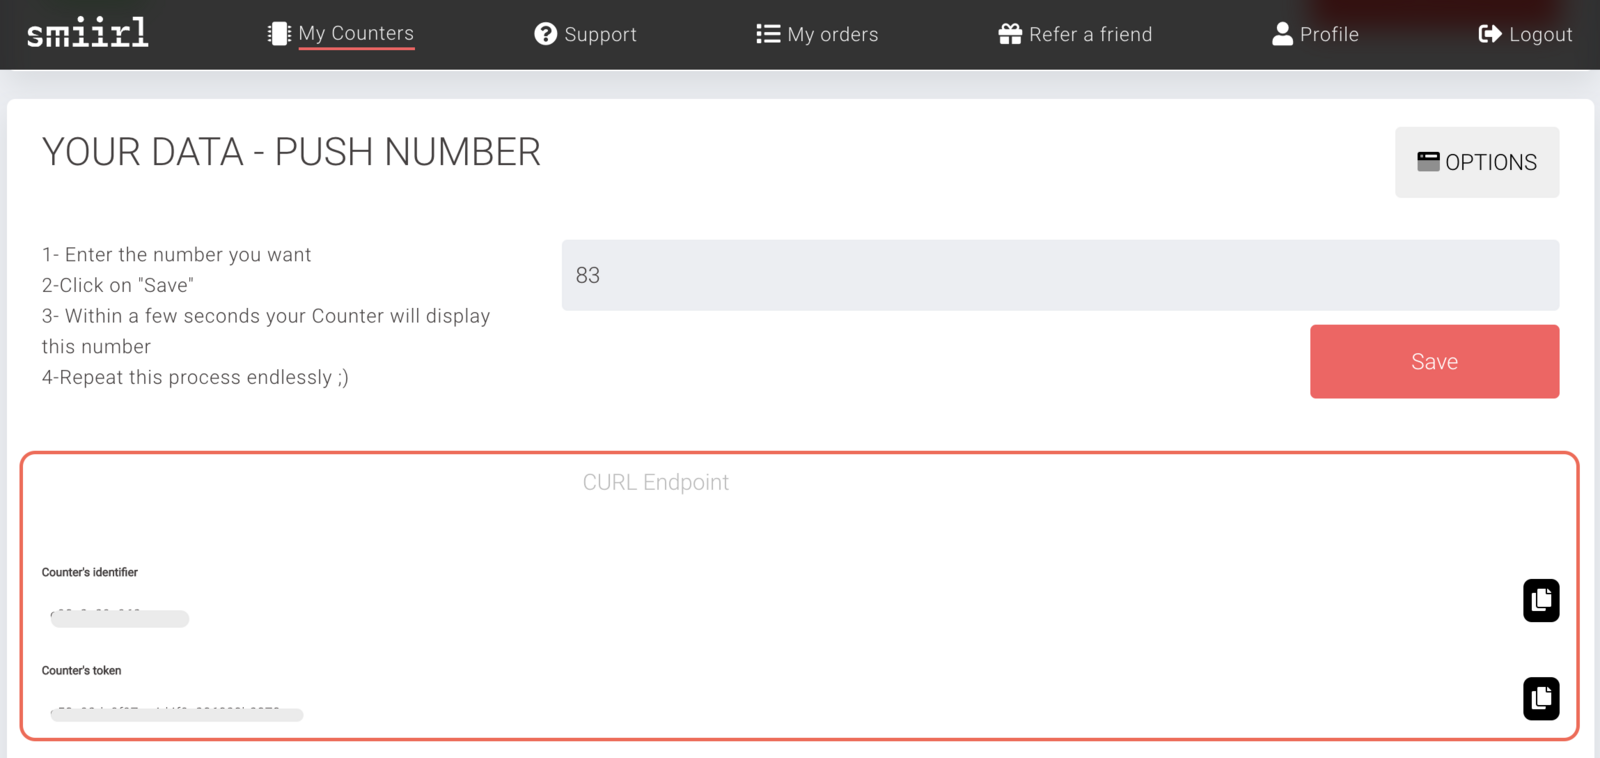This screenshot has height=758, width=1600.
Task: Copy the Counter's identifier
Action: tap(1541, 600)
